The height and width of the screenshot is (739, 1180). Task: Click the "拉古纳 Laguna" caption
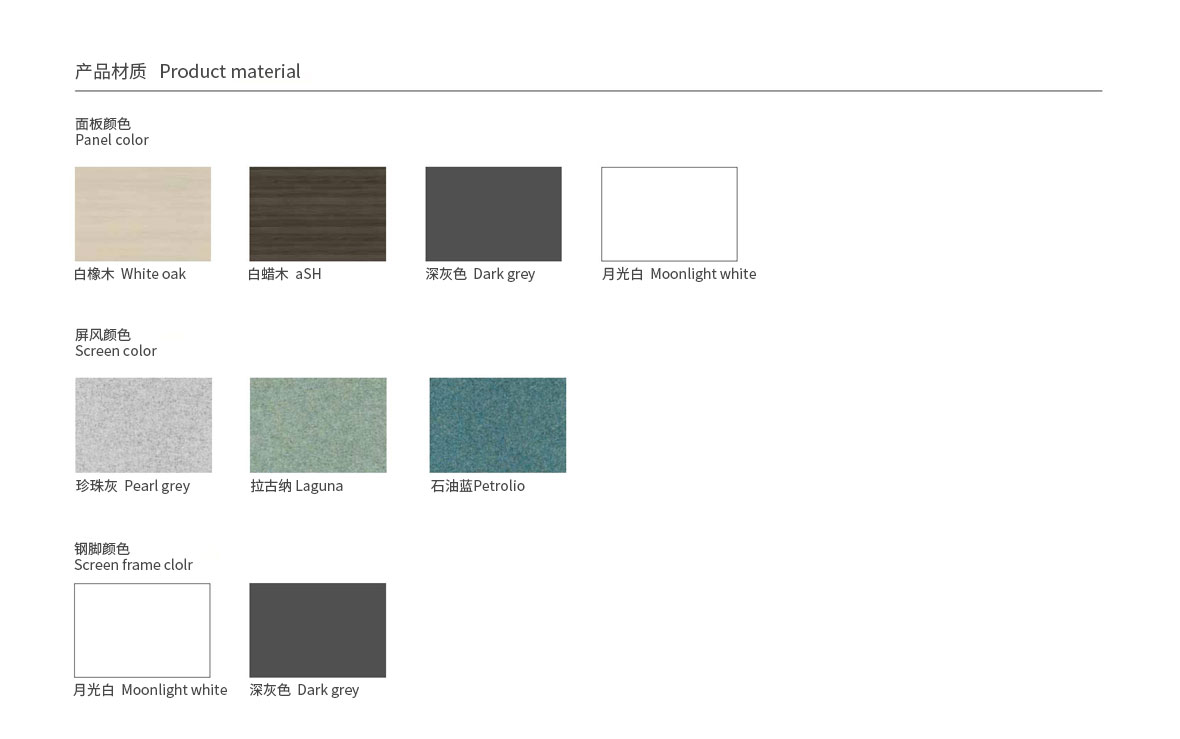point(297,486)
